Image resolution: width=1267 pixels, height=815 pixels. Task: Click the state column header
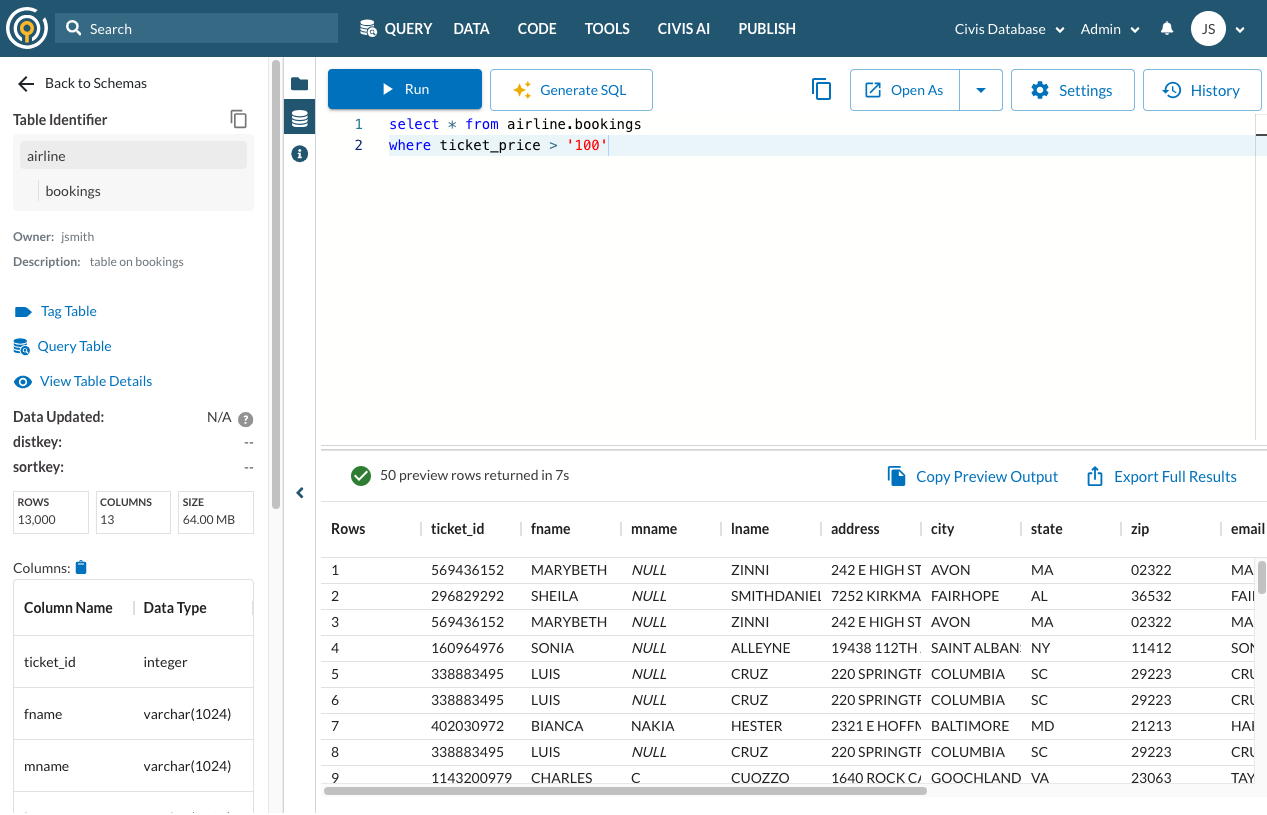pyautogui.click(x=1047, y=529)
